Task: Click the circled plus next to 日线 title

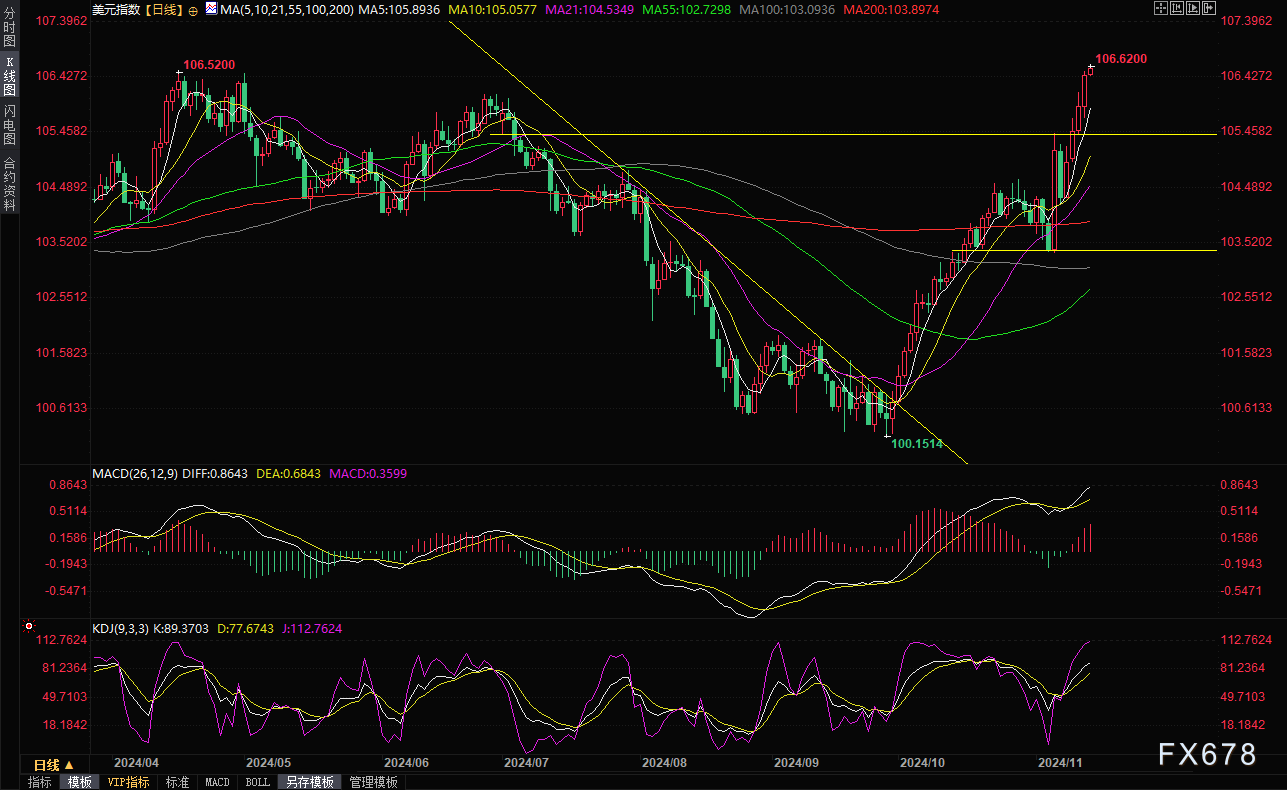Action: 193,11
